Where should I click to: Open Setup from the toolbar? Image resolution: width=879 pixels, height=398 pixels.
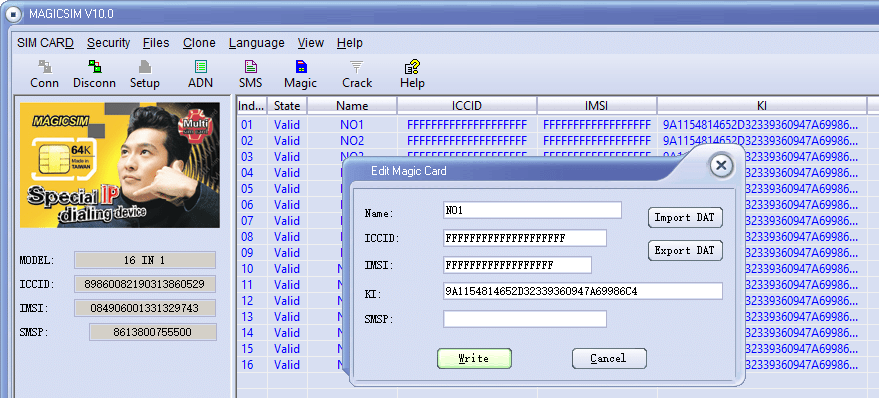[x=145, y=75]
